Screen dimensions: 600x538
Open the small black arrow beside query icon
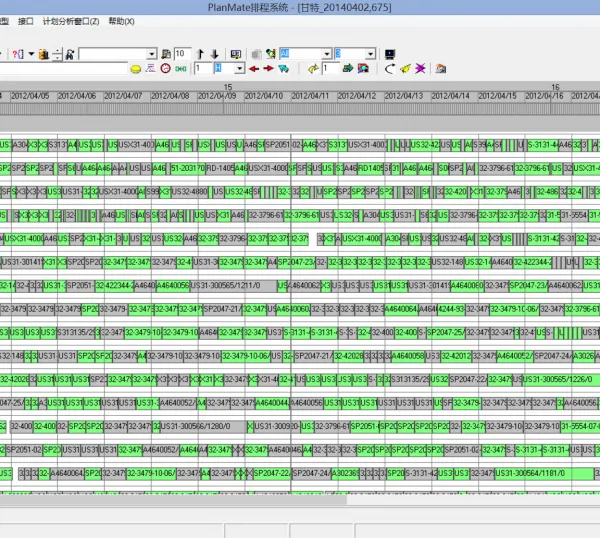click(31, 54)
